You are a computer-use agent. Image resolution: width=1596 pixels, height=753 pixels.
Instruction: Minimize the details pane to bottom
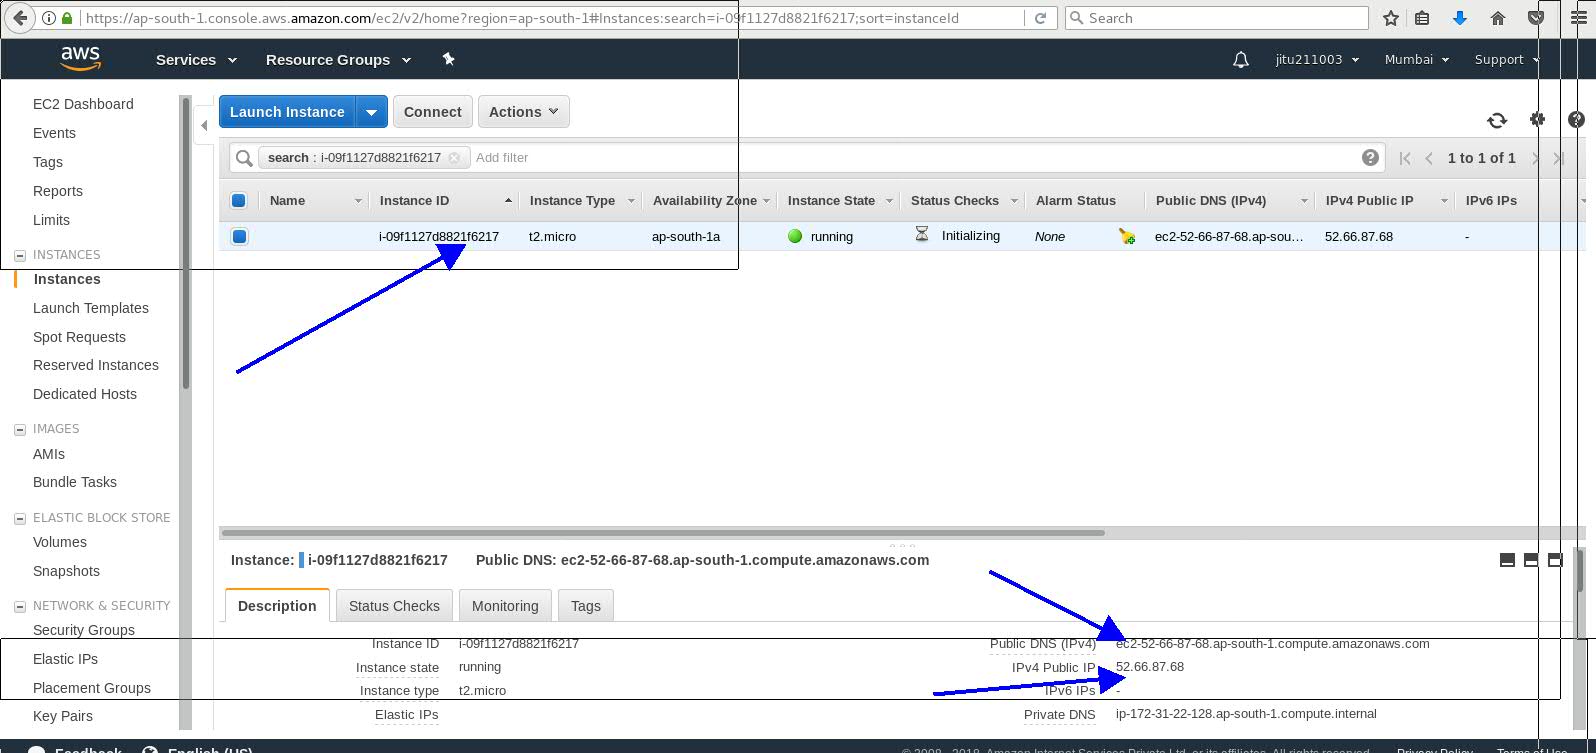point(1507,560)
